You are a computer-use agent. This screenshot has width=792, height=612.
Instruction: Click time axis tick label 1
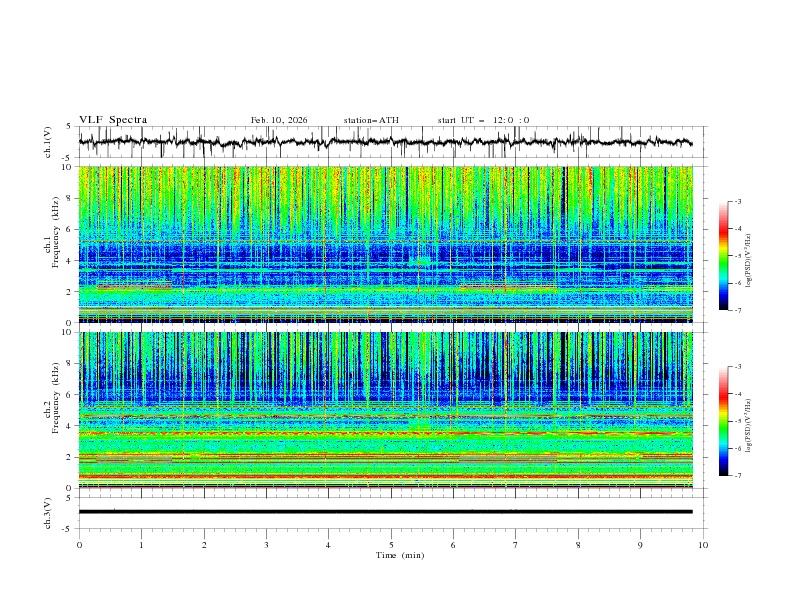point(141,545)
